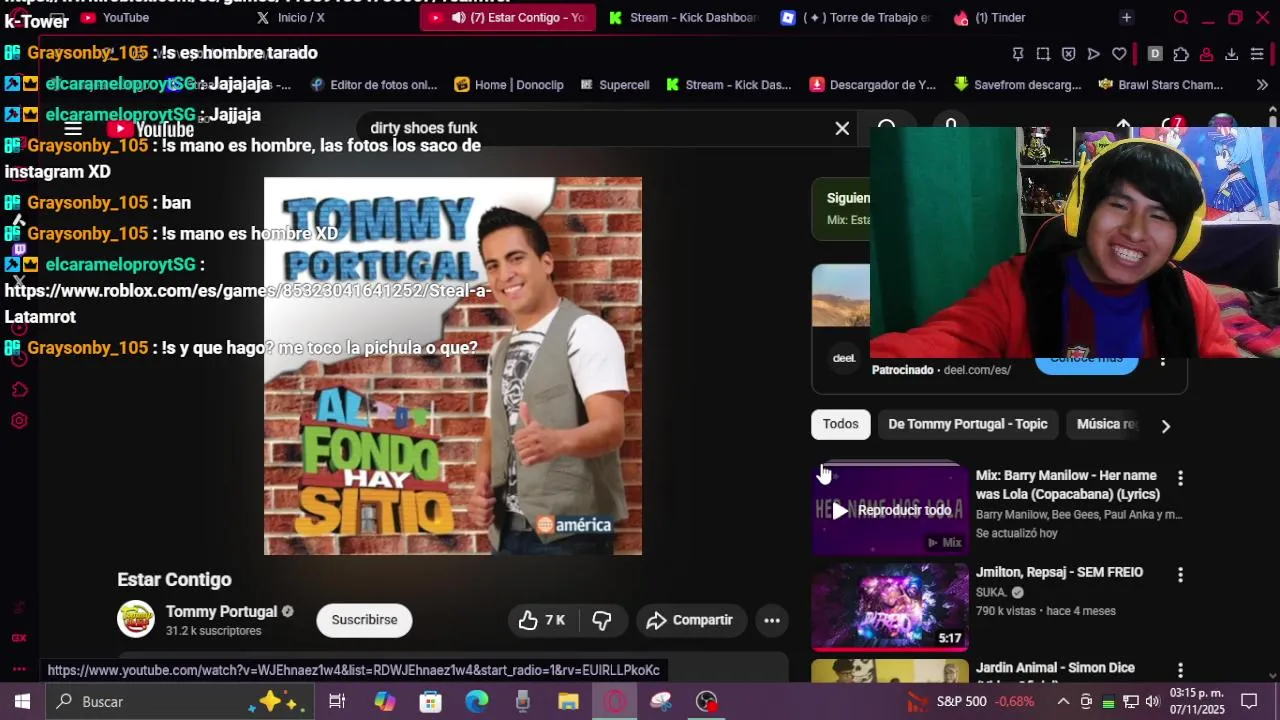
Task: Click the dislike thumbs-down button
Action: (602, 620)
